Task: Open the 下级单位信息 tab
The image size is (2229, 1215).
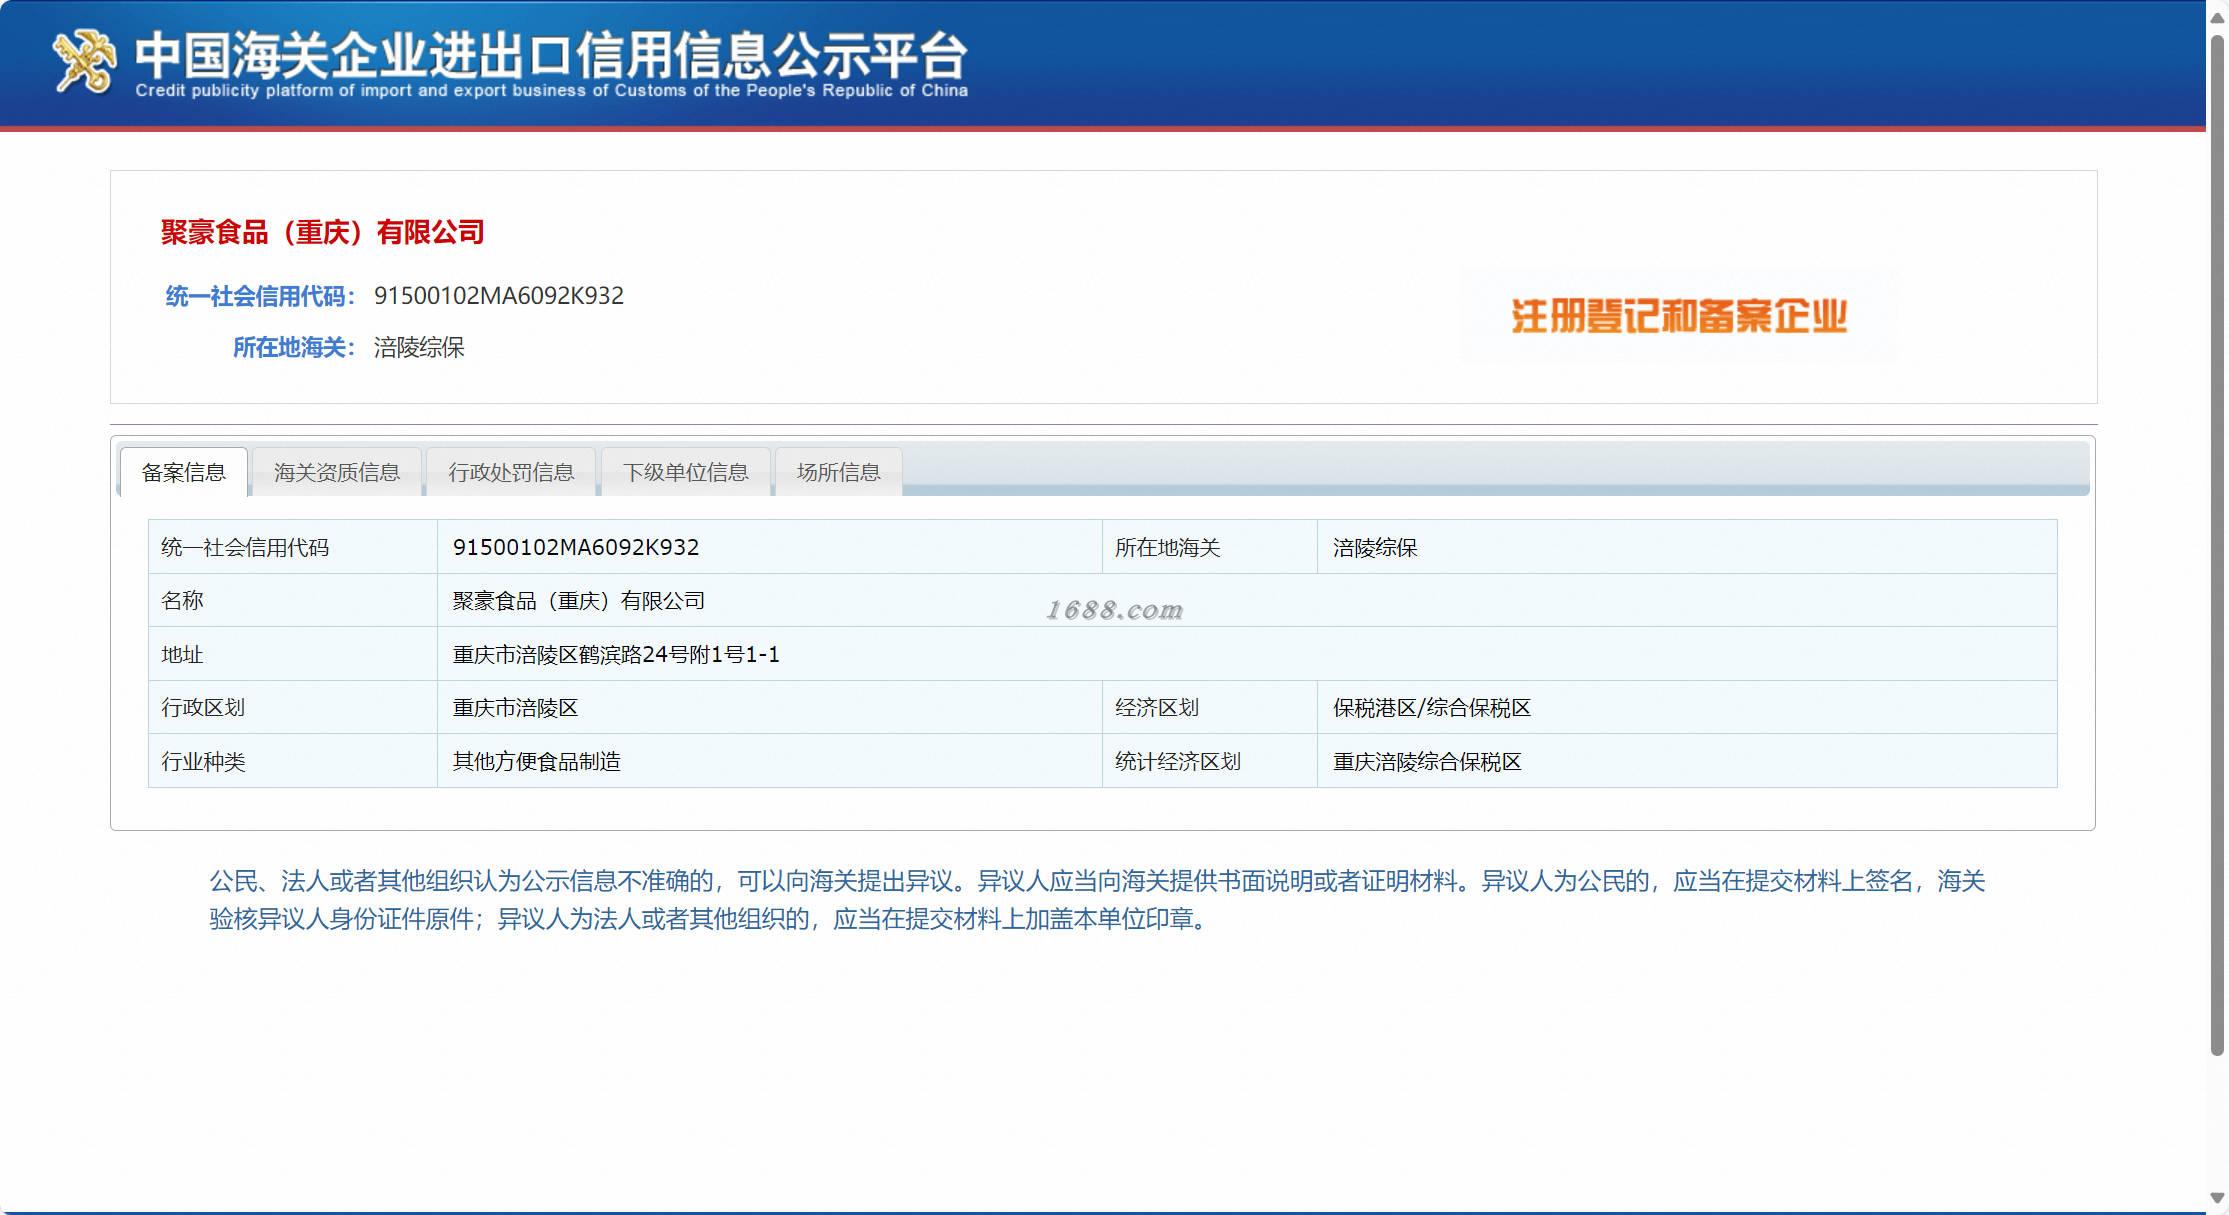Action: (685, 472)
